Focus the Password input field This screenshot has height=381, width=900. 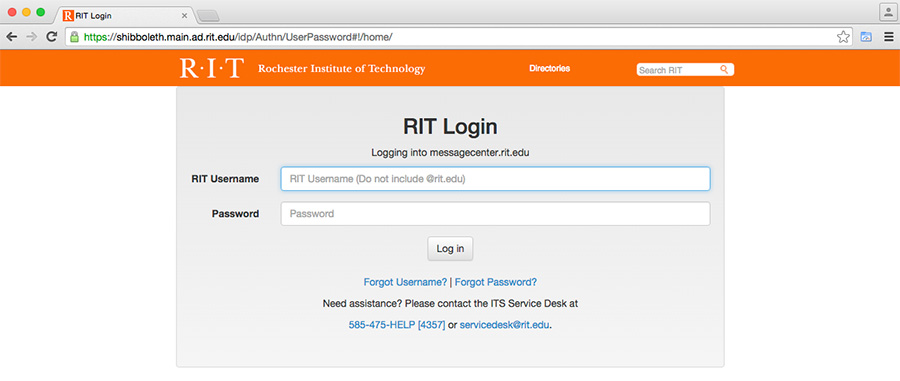495,213
